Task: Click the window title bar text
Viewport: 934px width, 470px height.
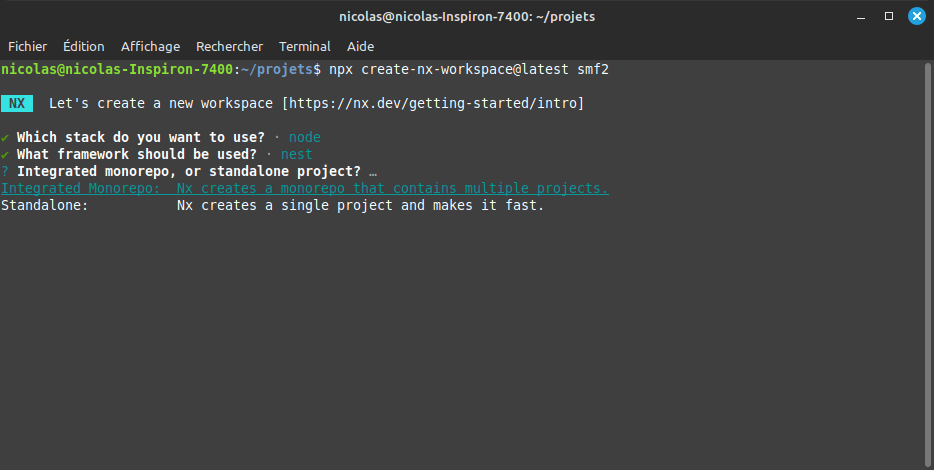Action: pos(466,16)
